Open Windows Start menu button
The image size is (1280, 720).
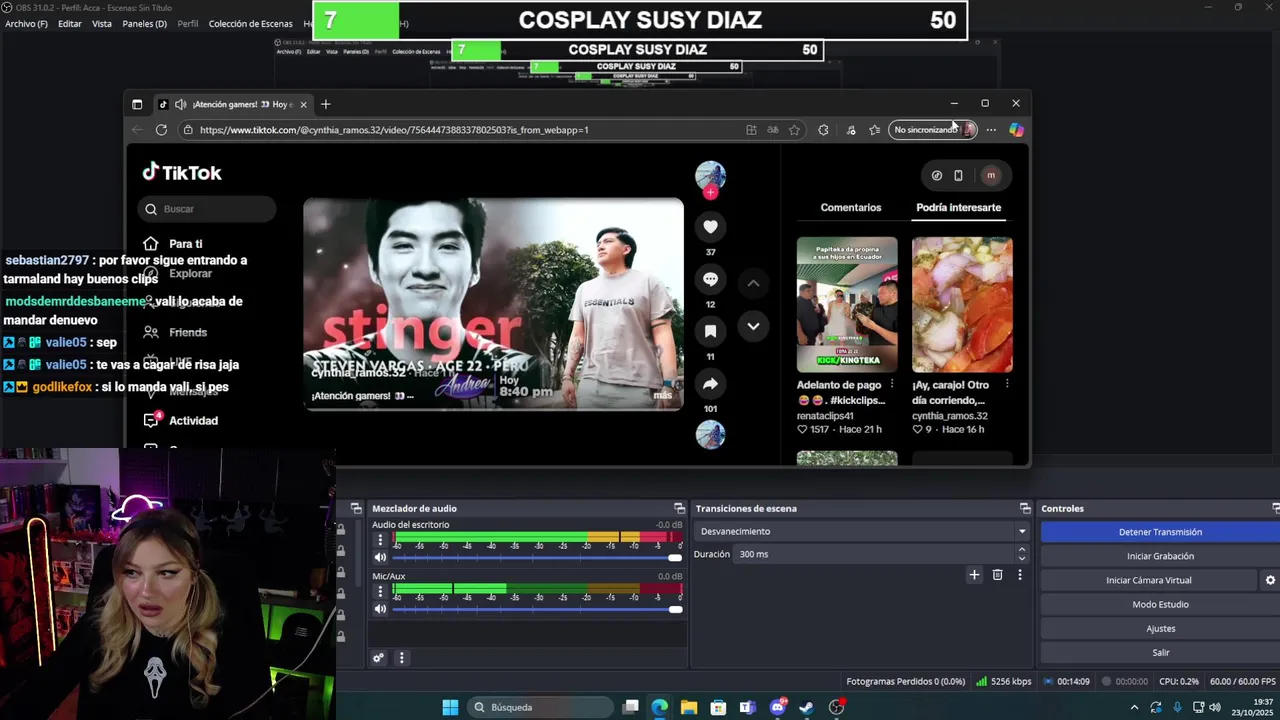tap(450, 707)
